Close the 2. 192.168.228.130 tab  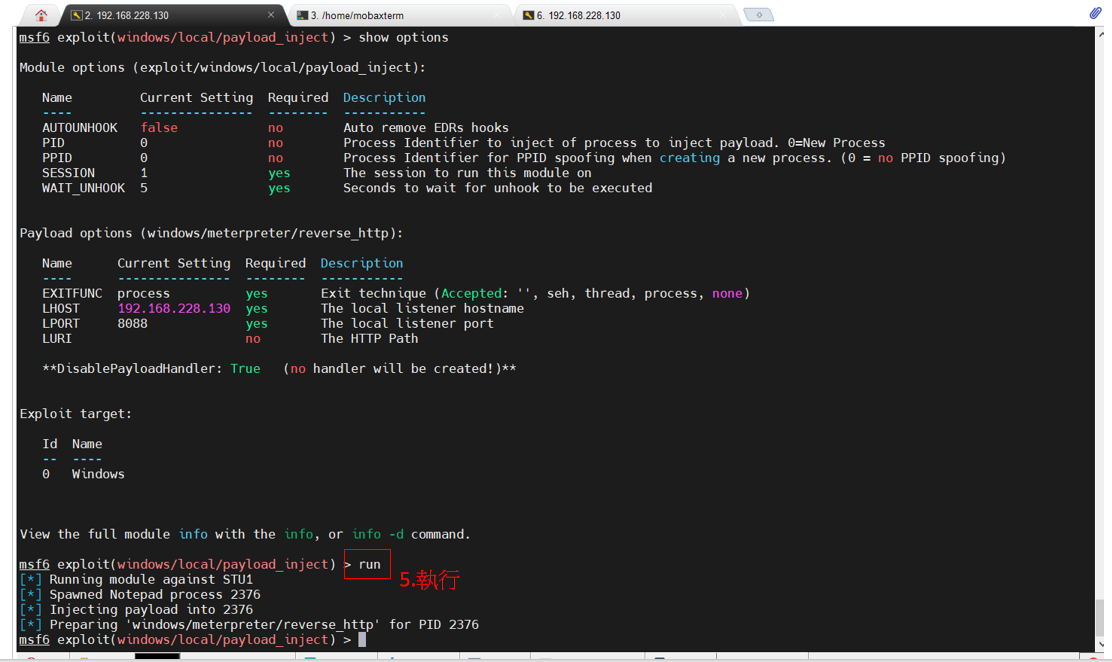click(271, 15)
